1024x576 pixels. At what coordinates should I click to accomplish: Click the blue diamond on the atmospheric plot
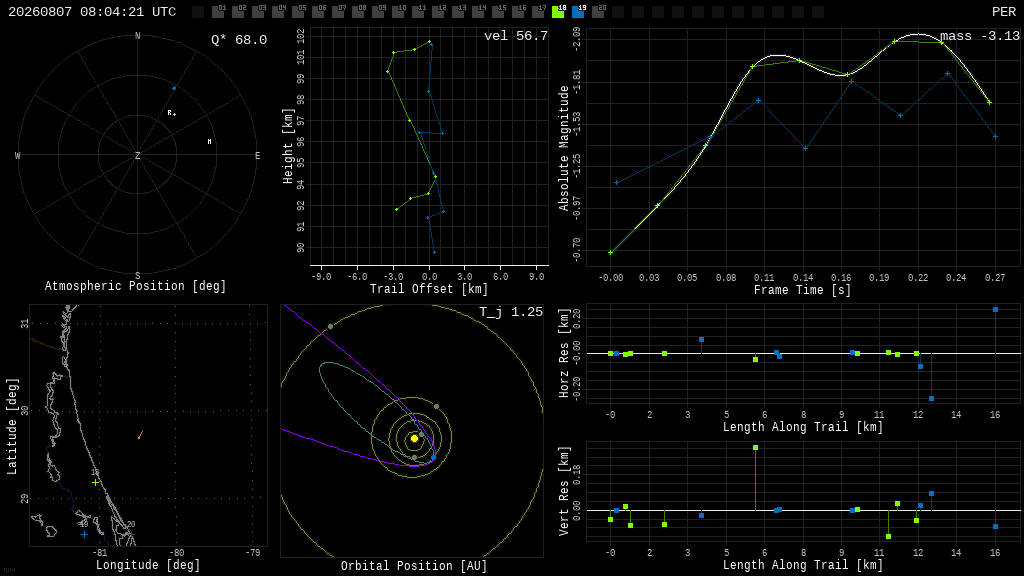pos(174,88)
